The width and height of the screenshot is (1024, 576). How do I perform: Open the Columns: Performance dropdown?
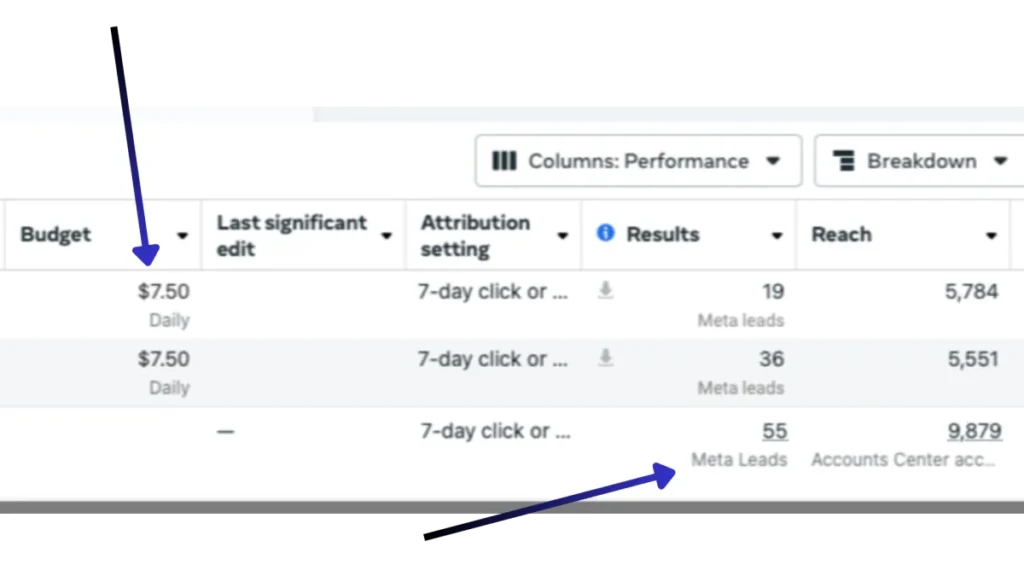point(638,161)
